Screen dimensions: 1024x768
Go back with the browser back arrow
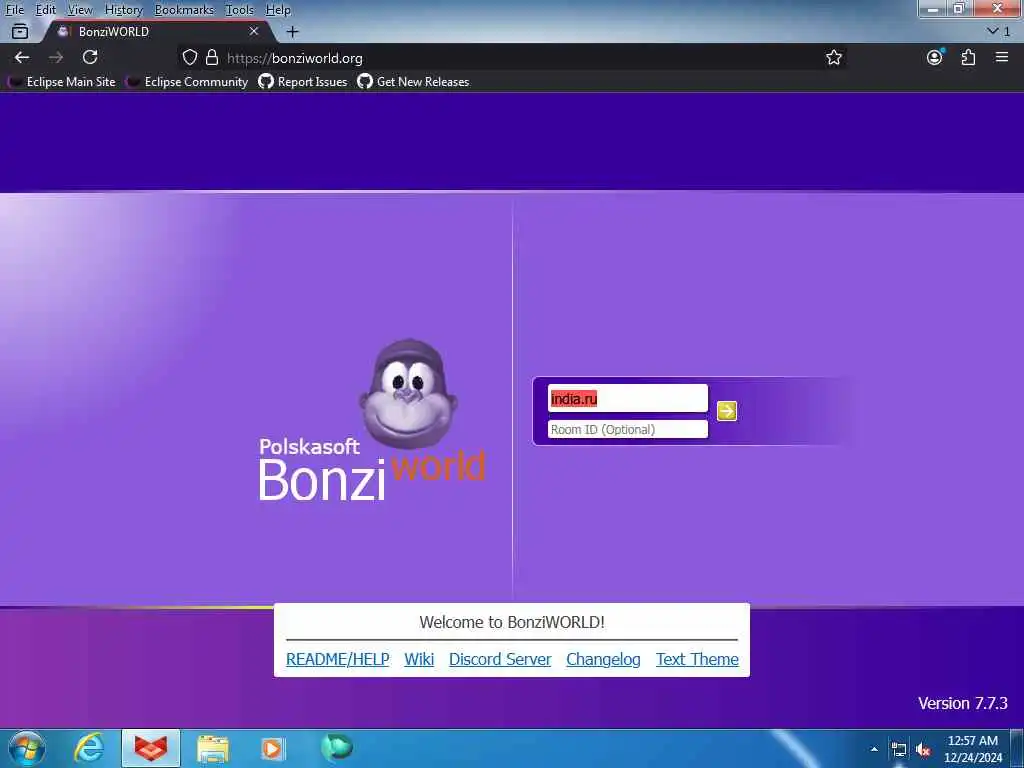click(x=22, y=57)
